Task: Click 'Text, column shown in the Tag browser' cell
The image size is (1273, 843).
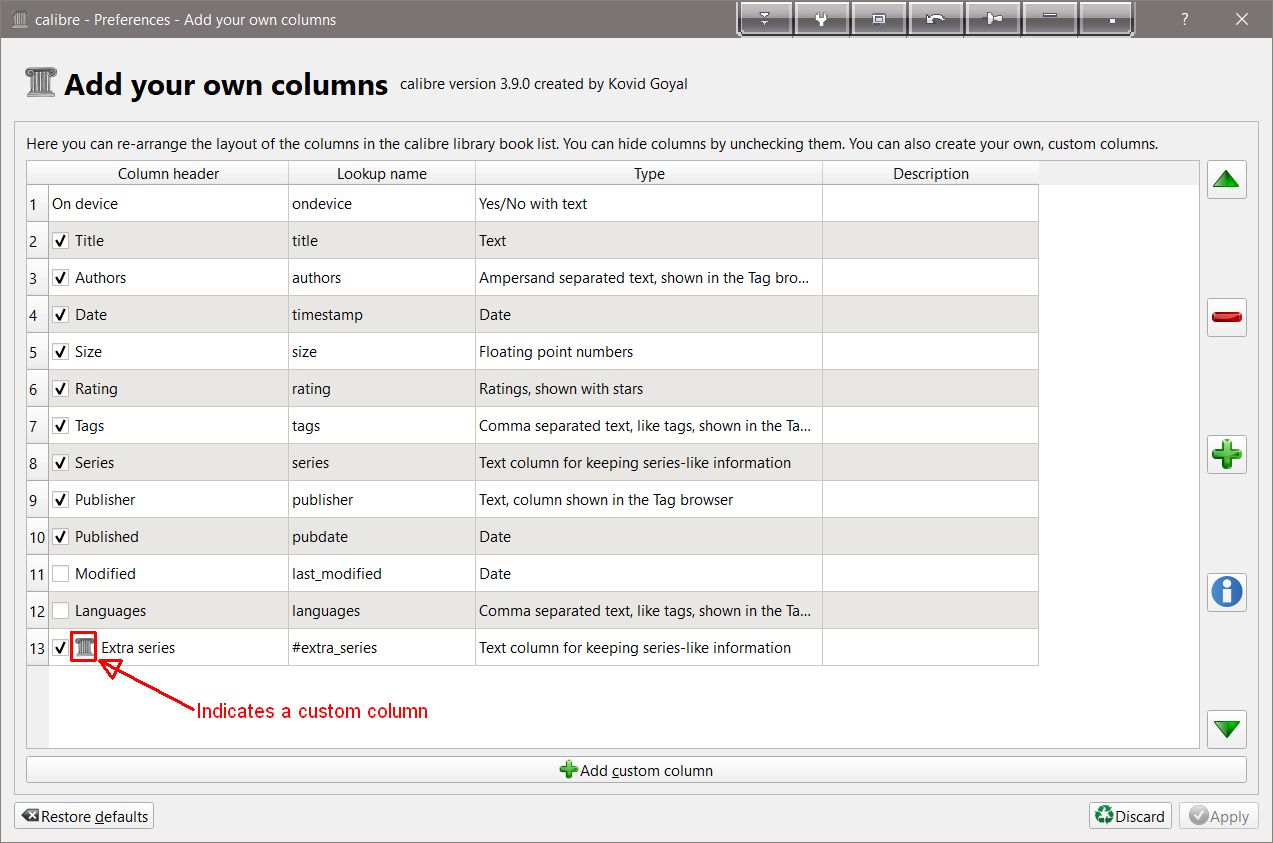Action: pyautogui.click(x=649, y=500)
